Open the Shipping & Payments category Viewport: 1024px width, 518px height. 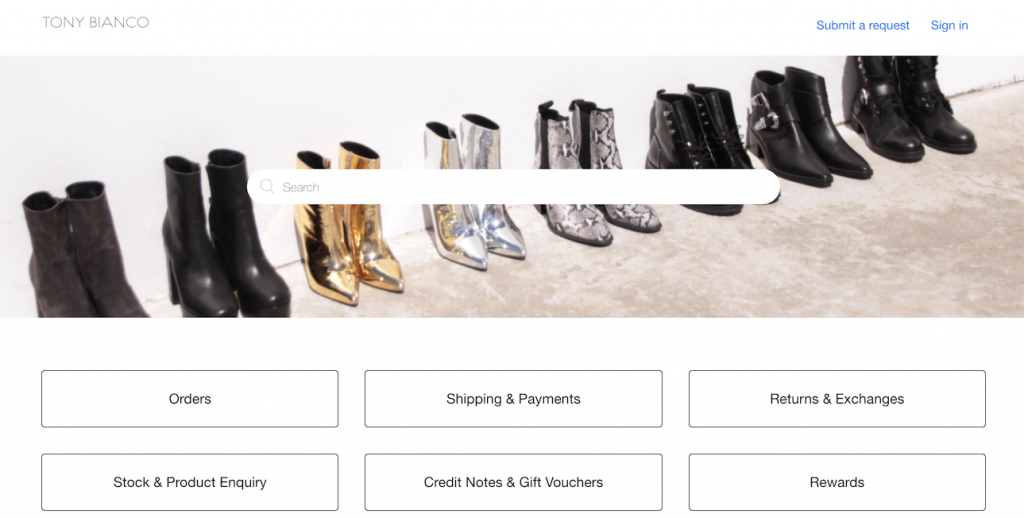(x=513, y=399)
